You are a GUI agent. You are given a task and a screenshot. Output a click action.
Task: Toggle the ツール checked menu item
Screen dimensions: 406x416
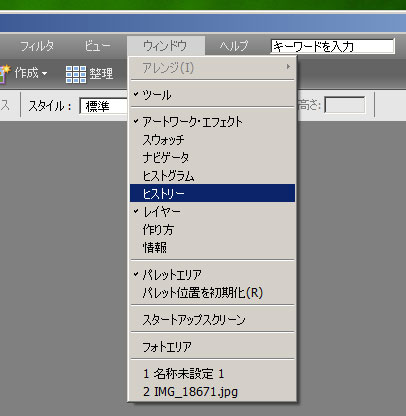click(x=212, y=95)
